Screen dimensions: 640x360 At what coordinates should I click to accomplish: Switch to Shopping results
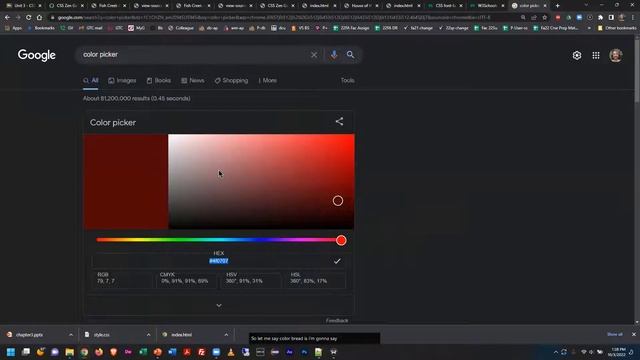(x=231, y=80)
